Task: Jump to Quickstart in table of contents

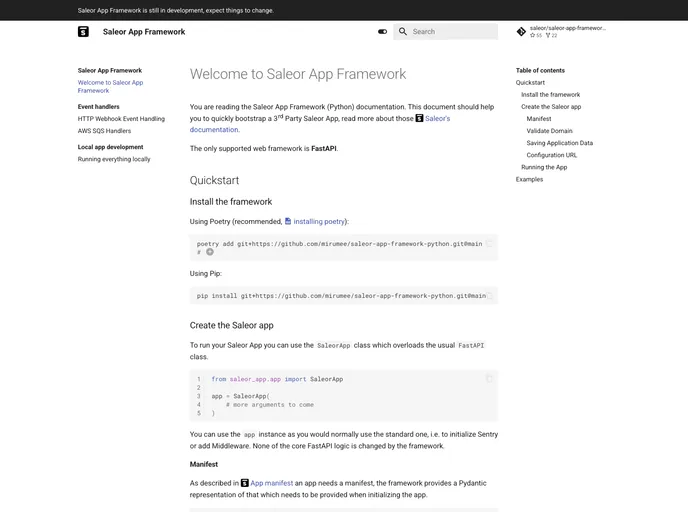Action: 530,82
